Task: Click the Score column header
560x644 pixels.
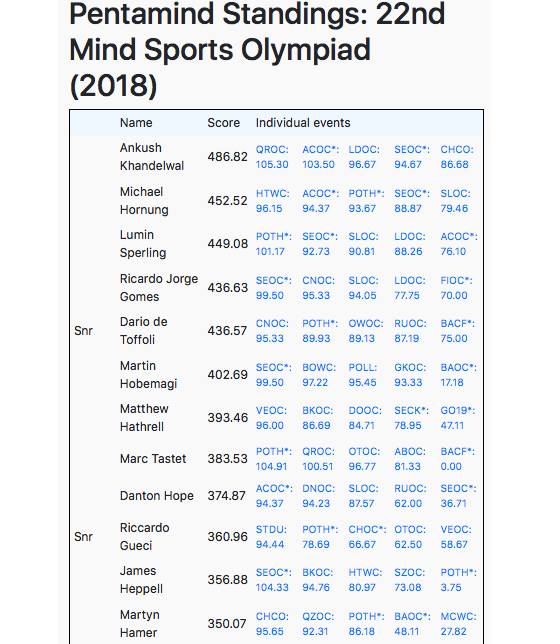Action: pyautogui.click(x=224, y=123)
